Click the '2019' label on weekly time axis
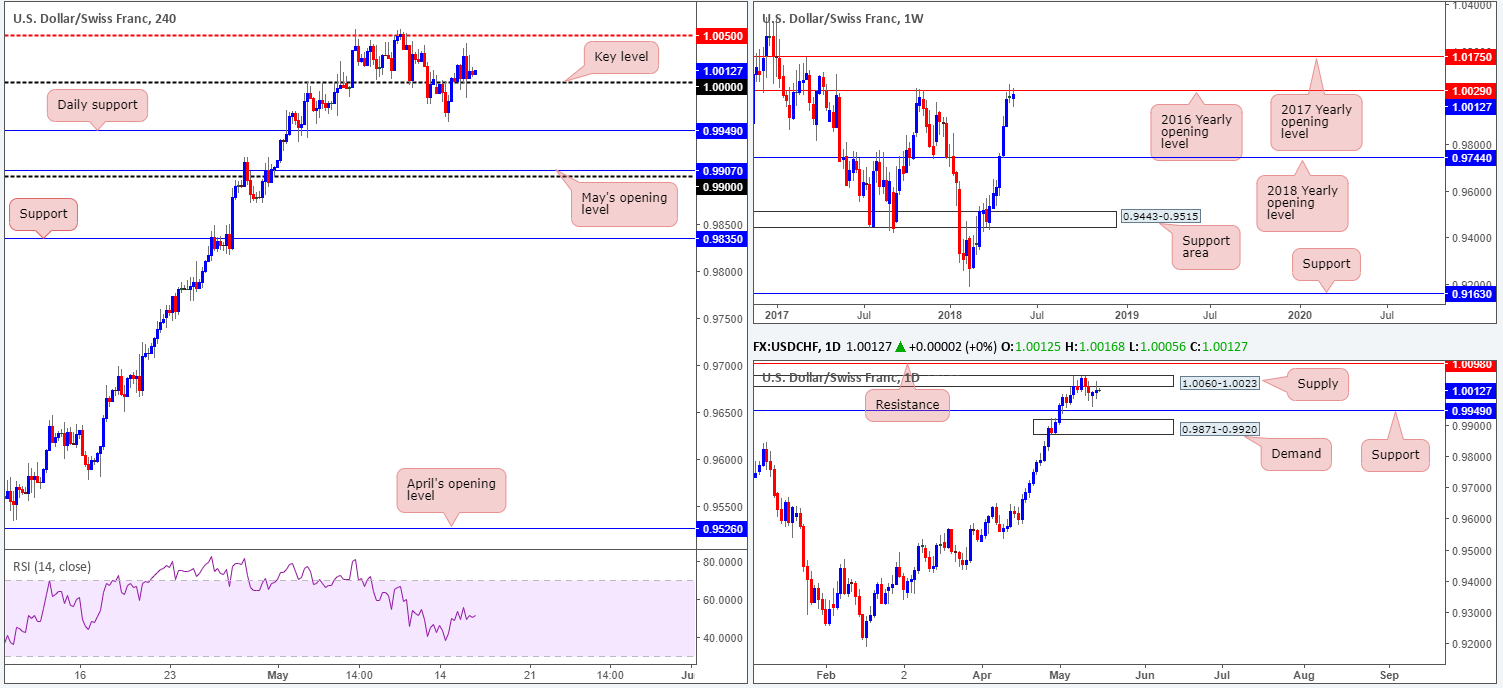Image resolution: width=1503 pixels, height=688 pixels. pyautogui.click(x=1126, y=315)
